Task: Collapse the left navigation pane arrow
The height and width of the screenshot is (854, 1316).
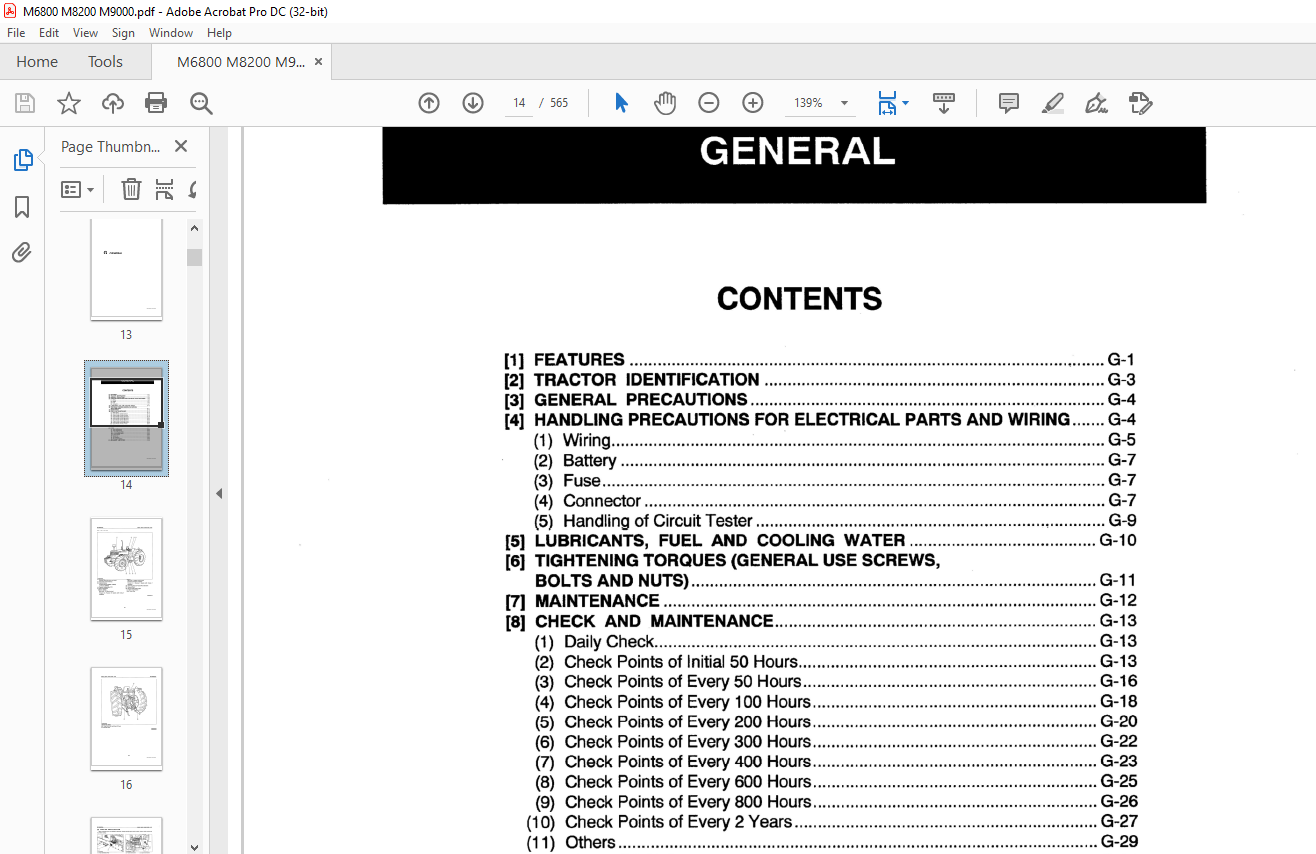Action: coord(219,493)
